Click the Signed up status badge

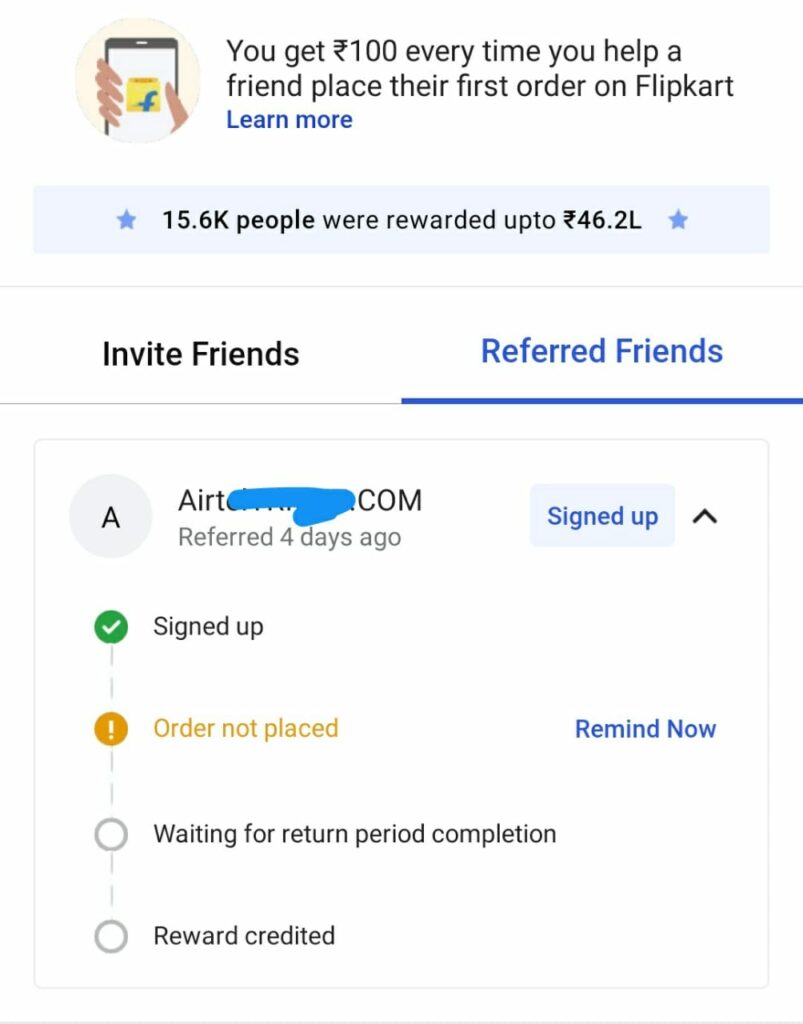coord(602,516)
